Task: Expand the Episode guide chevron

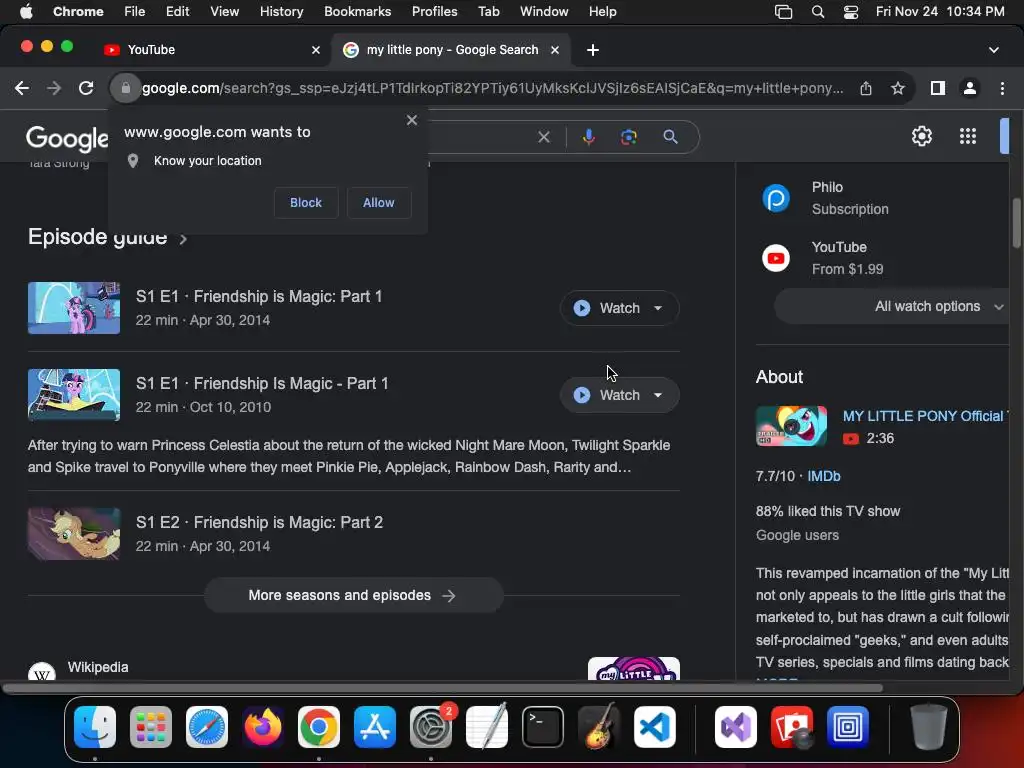Action: (x=184, y=239)
